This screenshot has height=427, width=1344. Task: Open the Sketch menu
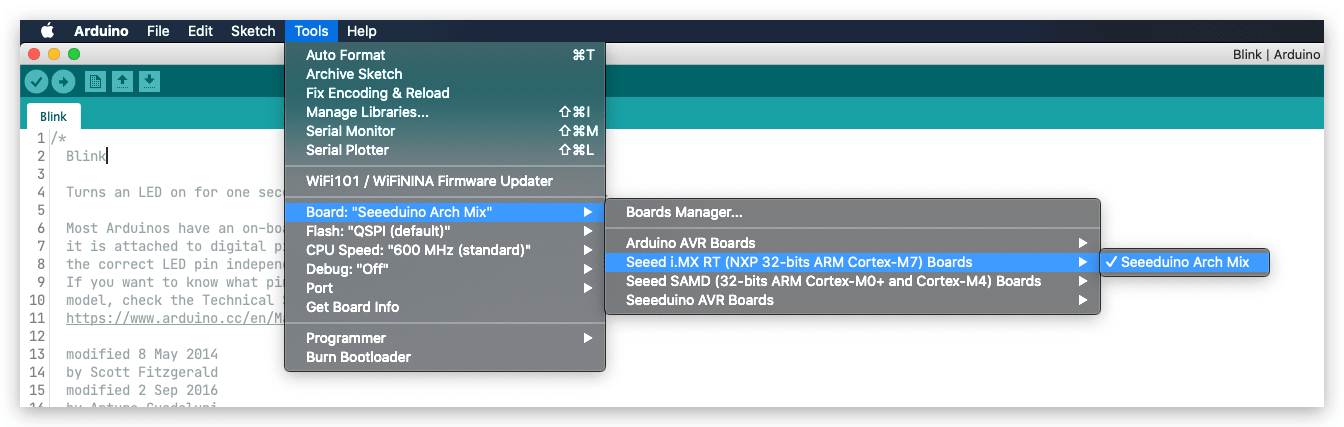(x=253, y=31)
